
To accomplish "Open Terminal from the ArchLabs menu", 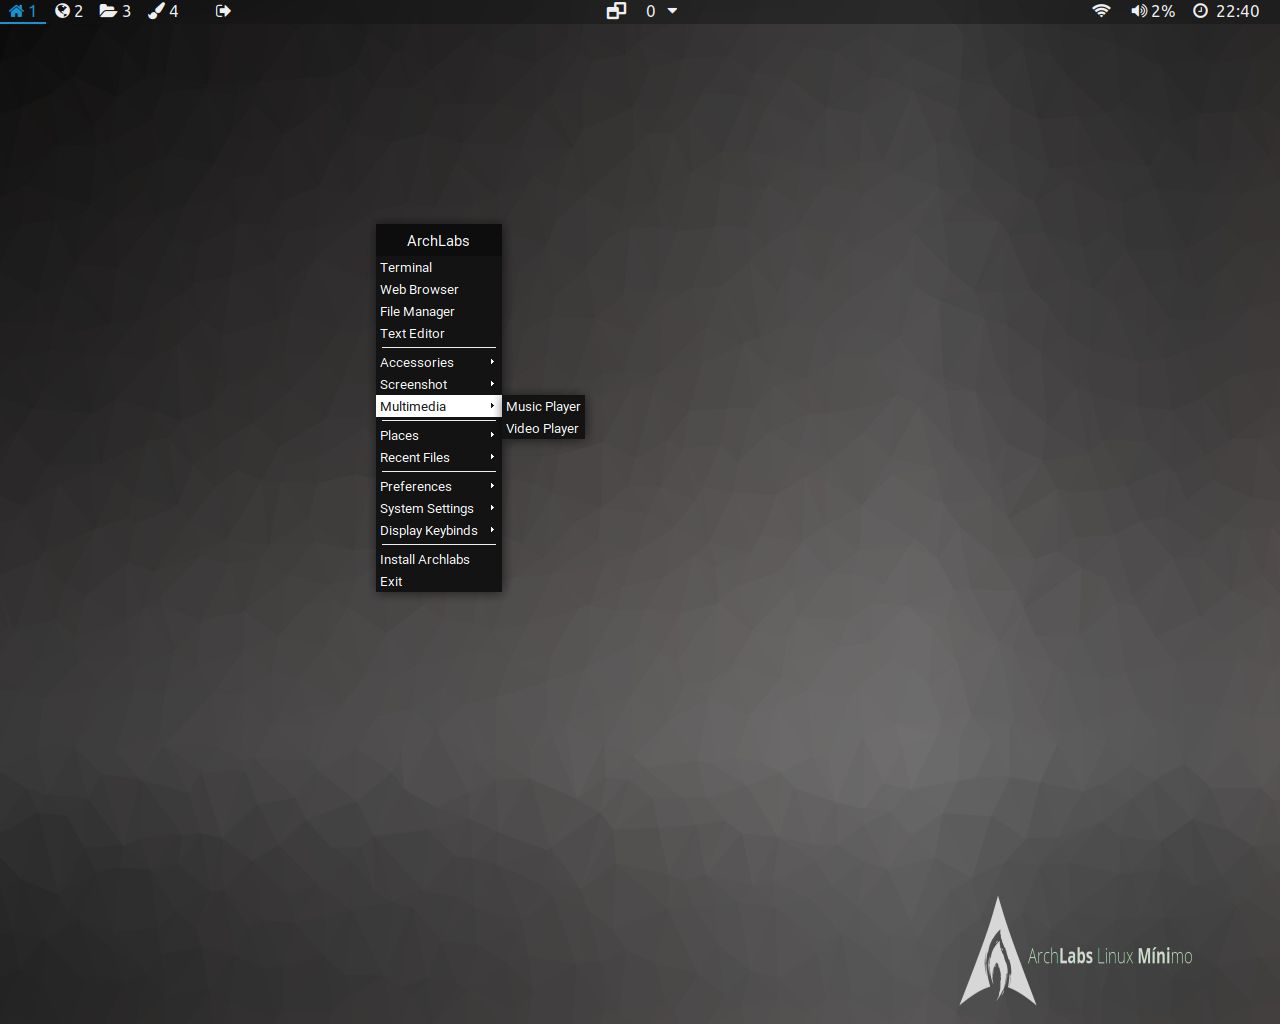I will pos(406,267).
